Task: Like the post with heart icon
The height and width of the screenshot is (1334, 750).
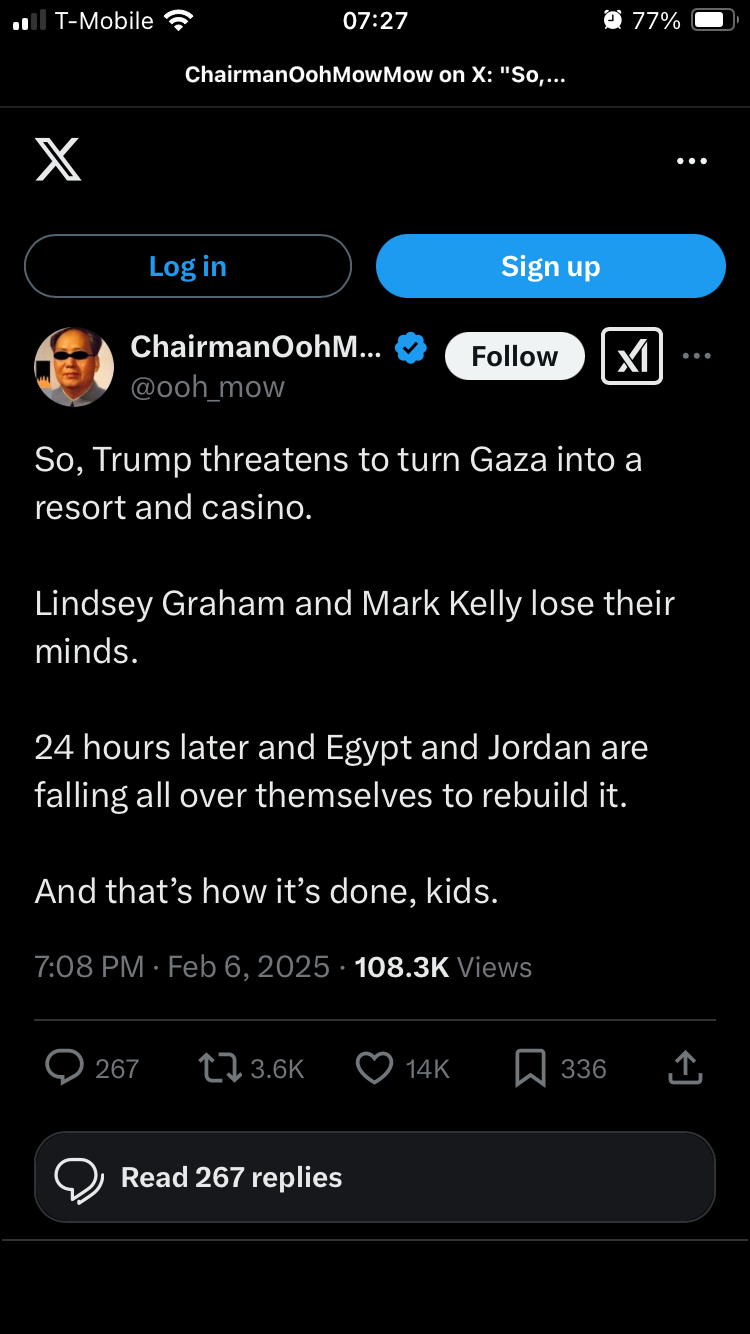Action: [x=375, y=1068]
